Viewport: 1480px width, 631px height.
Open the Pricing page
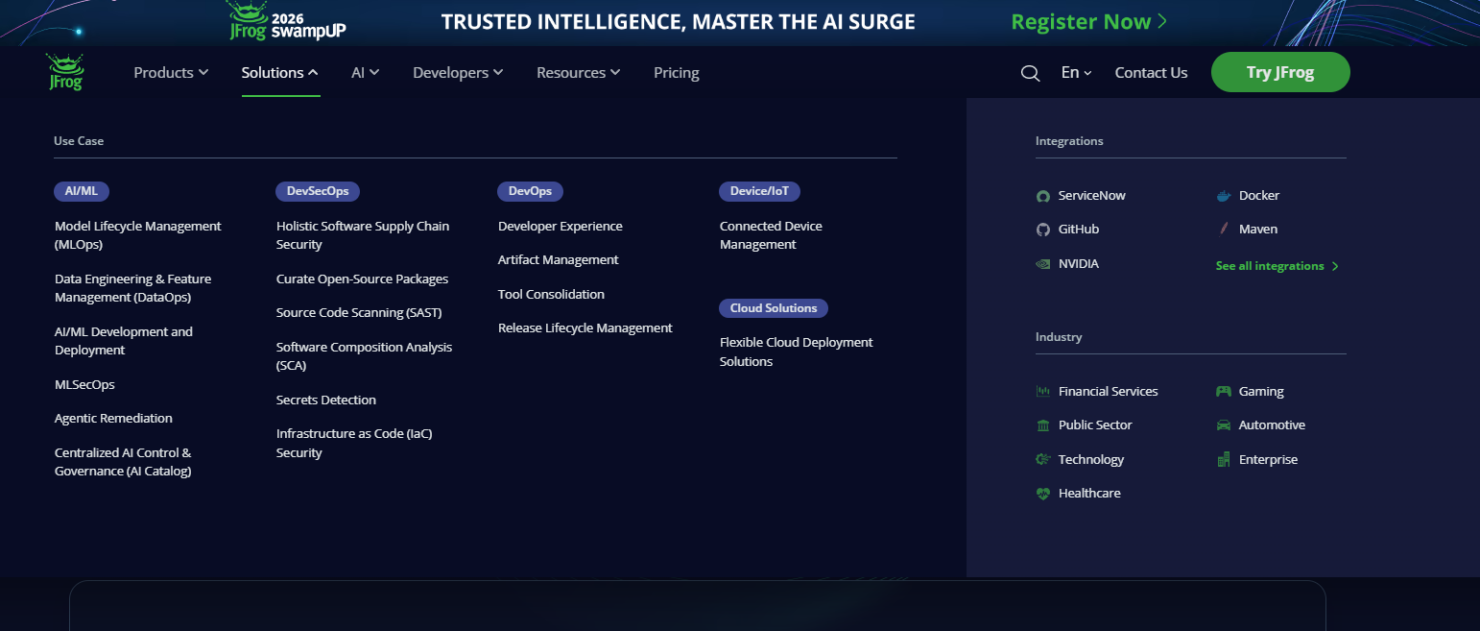[676, 73]
